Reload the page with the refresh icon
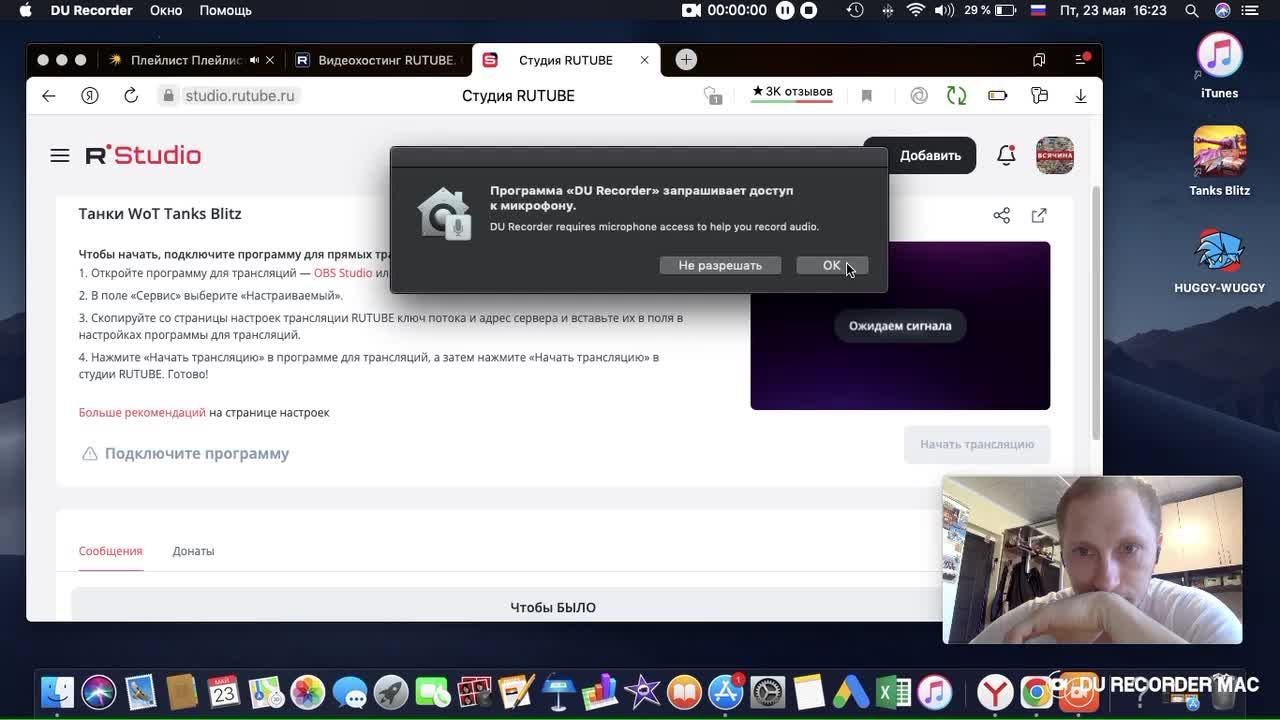This screenshot has height=720, width=1280. click(x=131, y=96)
